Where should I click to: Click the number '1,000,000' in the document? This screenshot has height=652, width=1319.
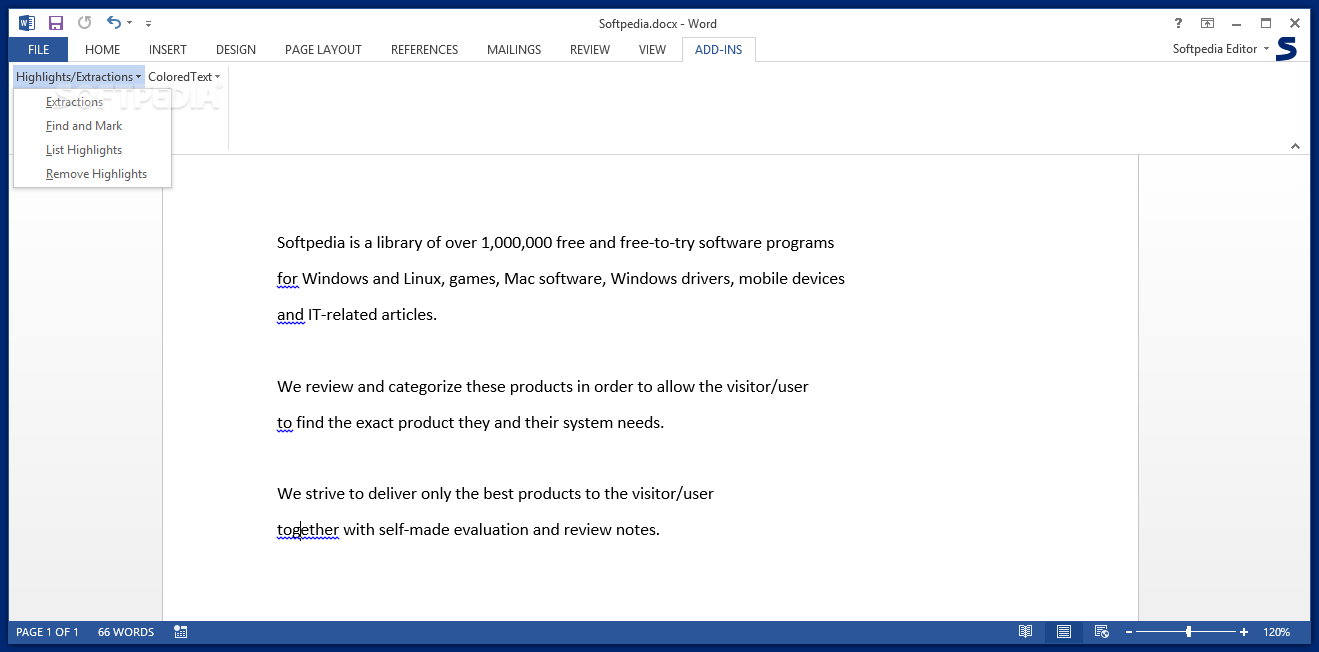pyautogui.click(x=517, y=243)
